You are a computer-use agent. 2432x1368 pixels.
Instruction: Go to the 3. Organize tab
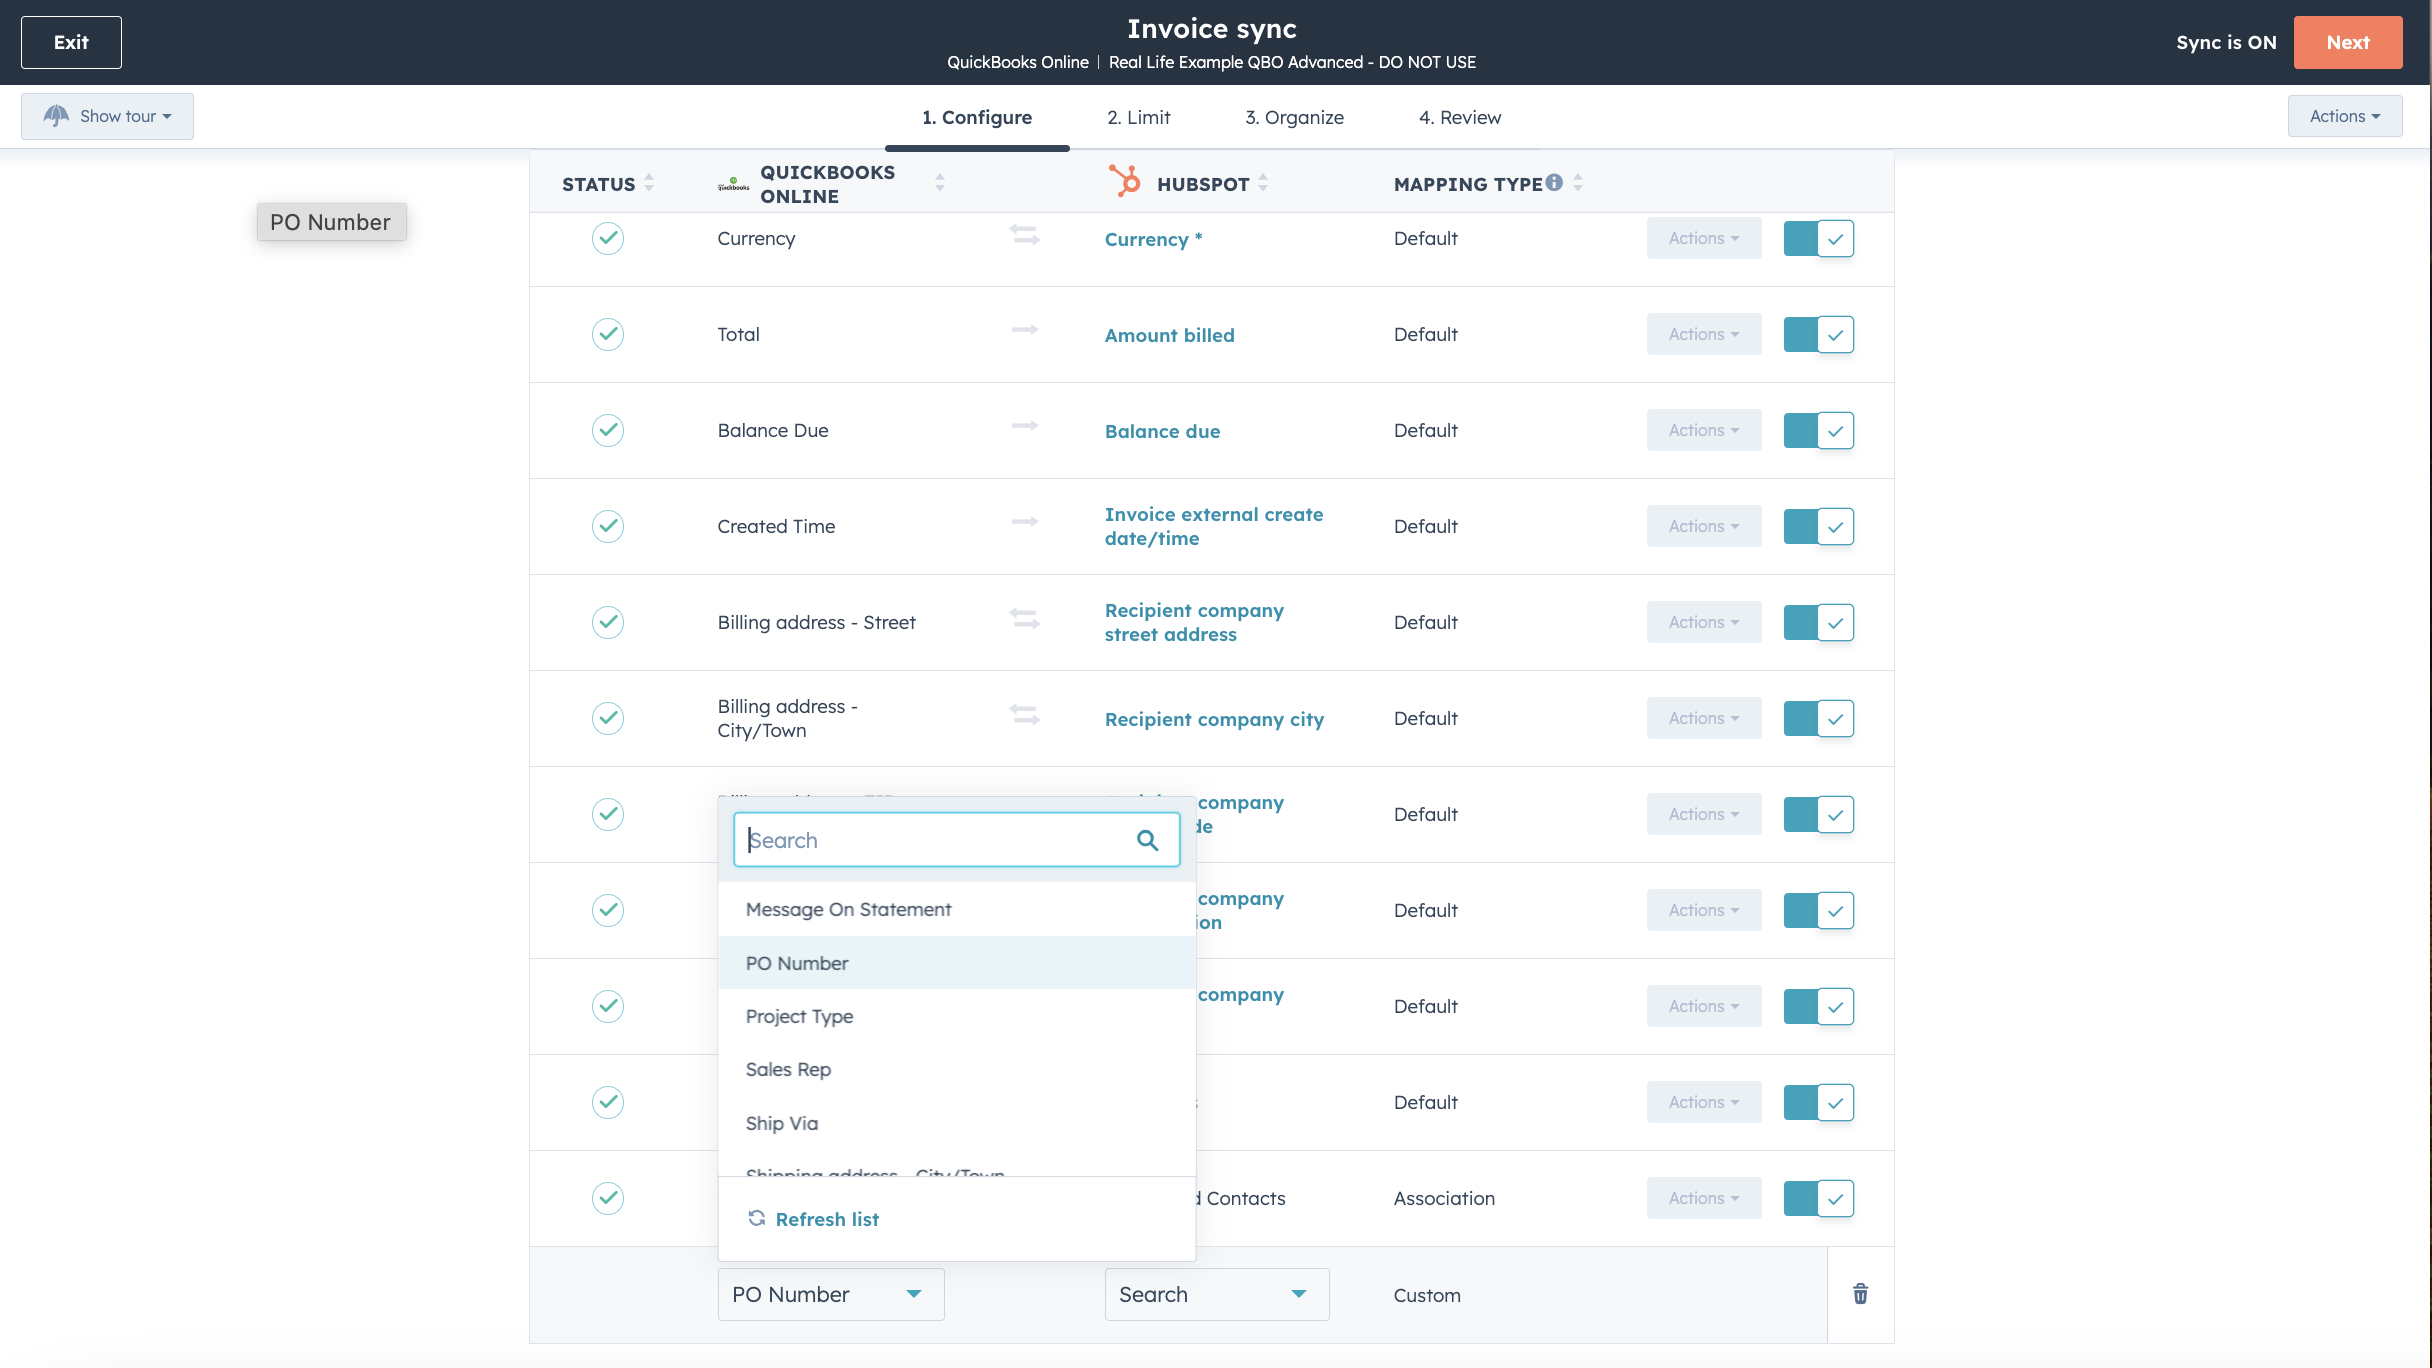click(x=1294, y=117)
